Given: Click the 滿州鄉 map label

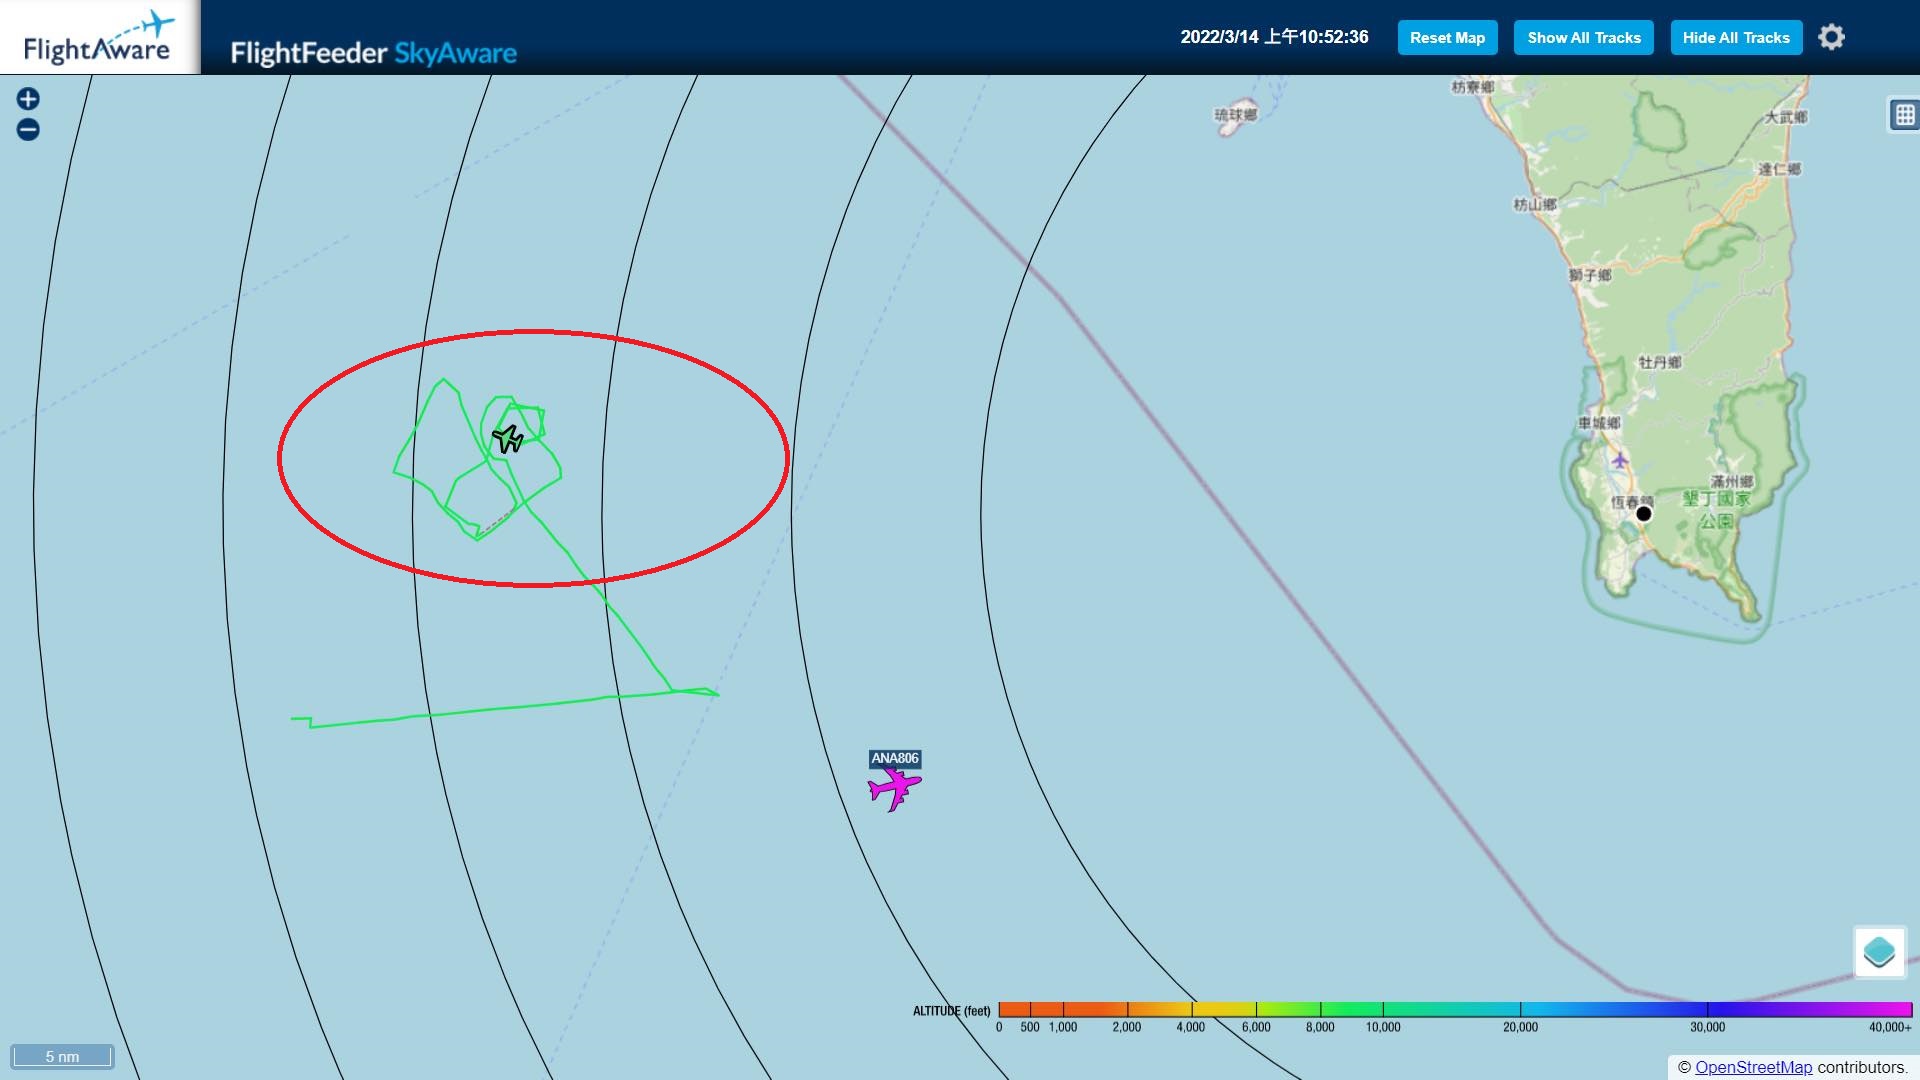Looking at the screenshot, I should pyautogui.click(x=1732, y=481).
